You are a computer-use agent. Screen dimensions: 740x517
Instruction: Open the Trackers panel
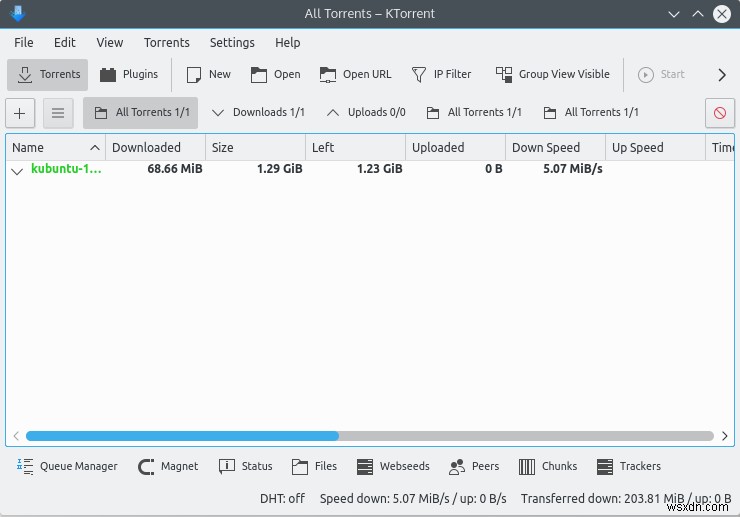click(629, 466)
